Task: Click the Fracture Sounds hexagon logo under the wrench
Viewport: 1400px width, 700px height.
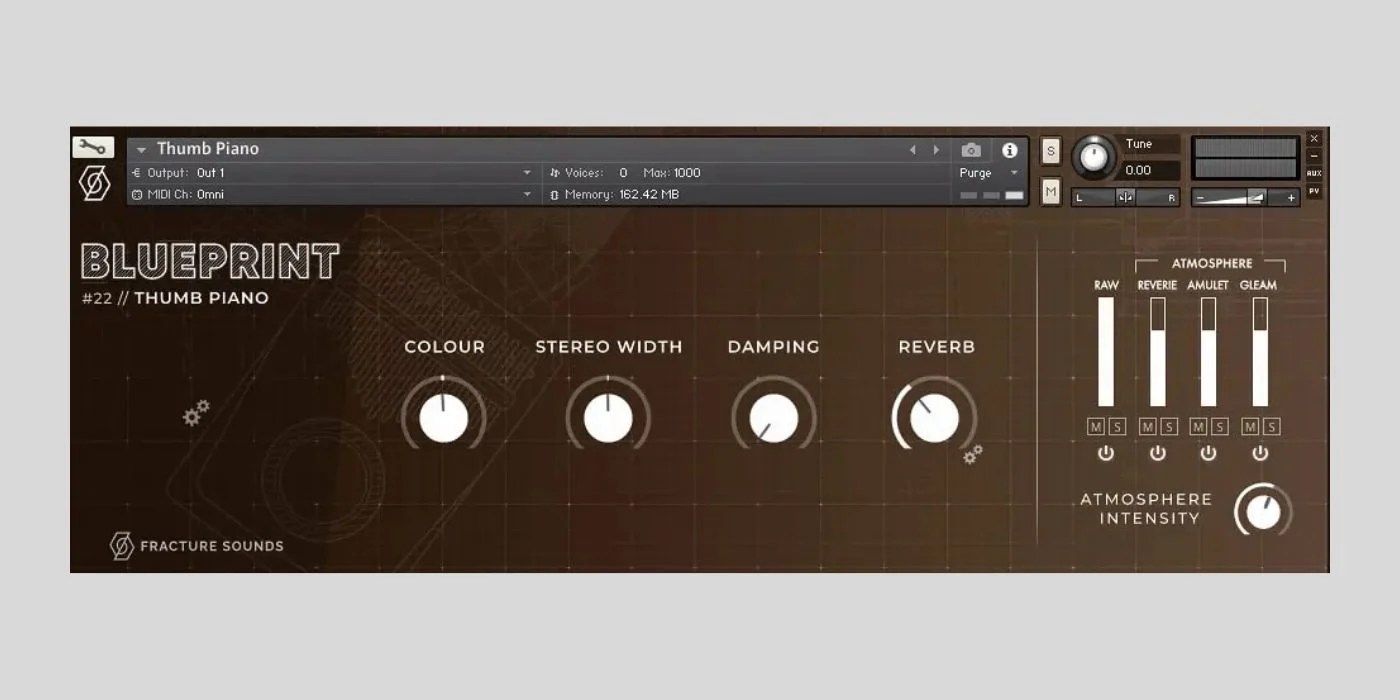Action: [94, 184]
